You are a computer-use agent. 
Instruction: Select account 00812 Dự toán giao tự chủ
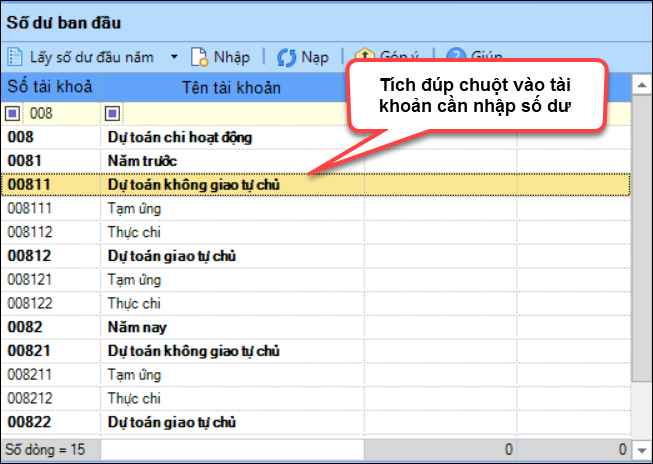180,256
